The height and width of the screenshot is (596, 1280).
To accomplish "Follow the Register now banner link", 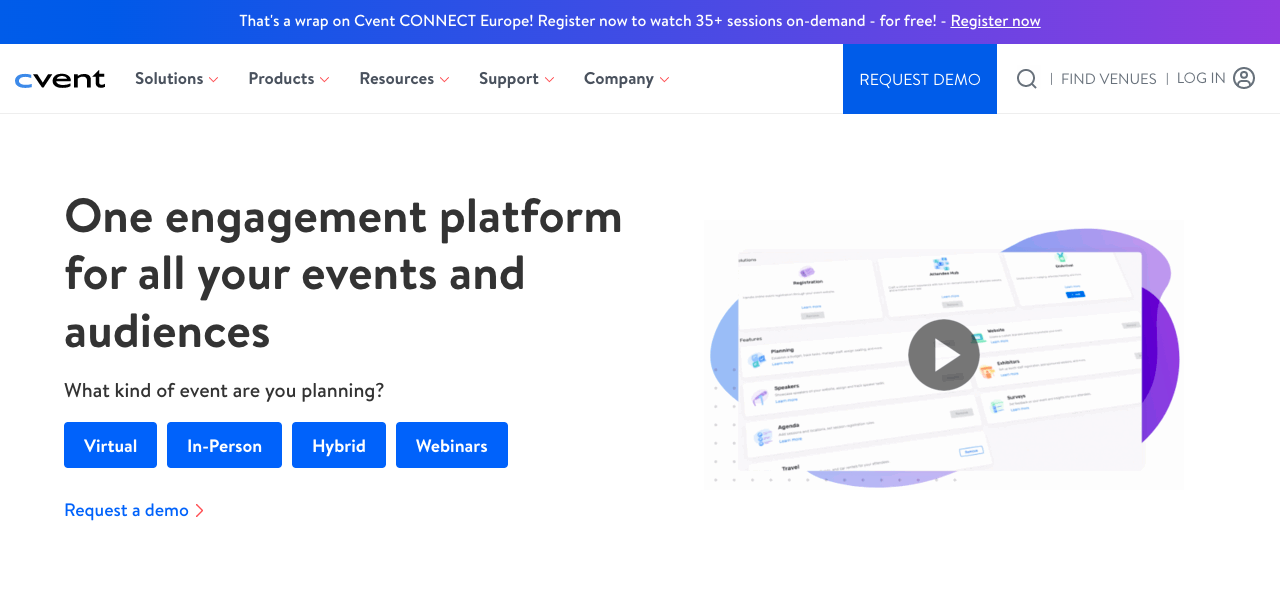I will pyautogui.click(x=995, y=21).
